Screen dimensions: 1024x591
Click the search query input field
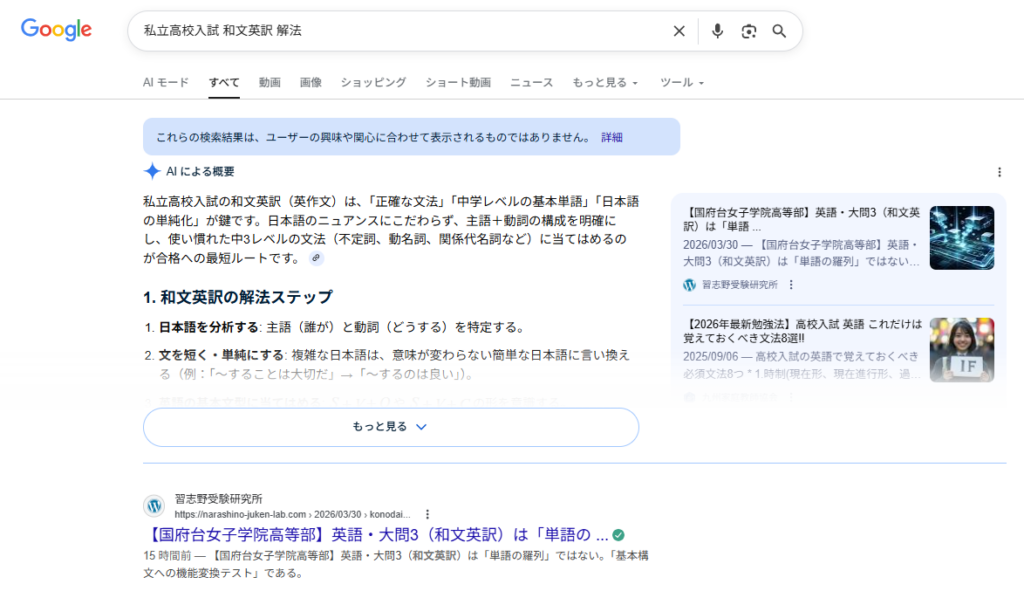click(400, 31)
